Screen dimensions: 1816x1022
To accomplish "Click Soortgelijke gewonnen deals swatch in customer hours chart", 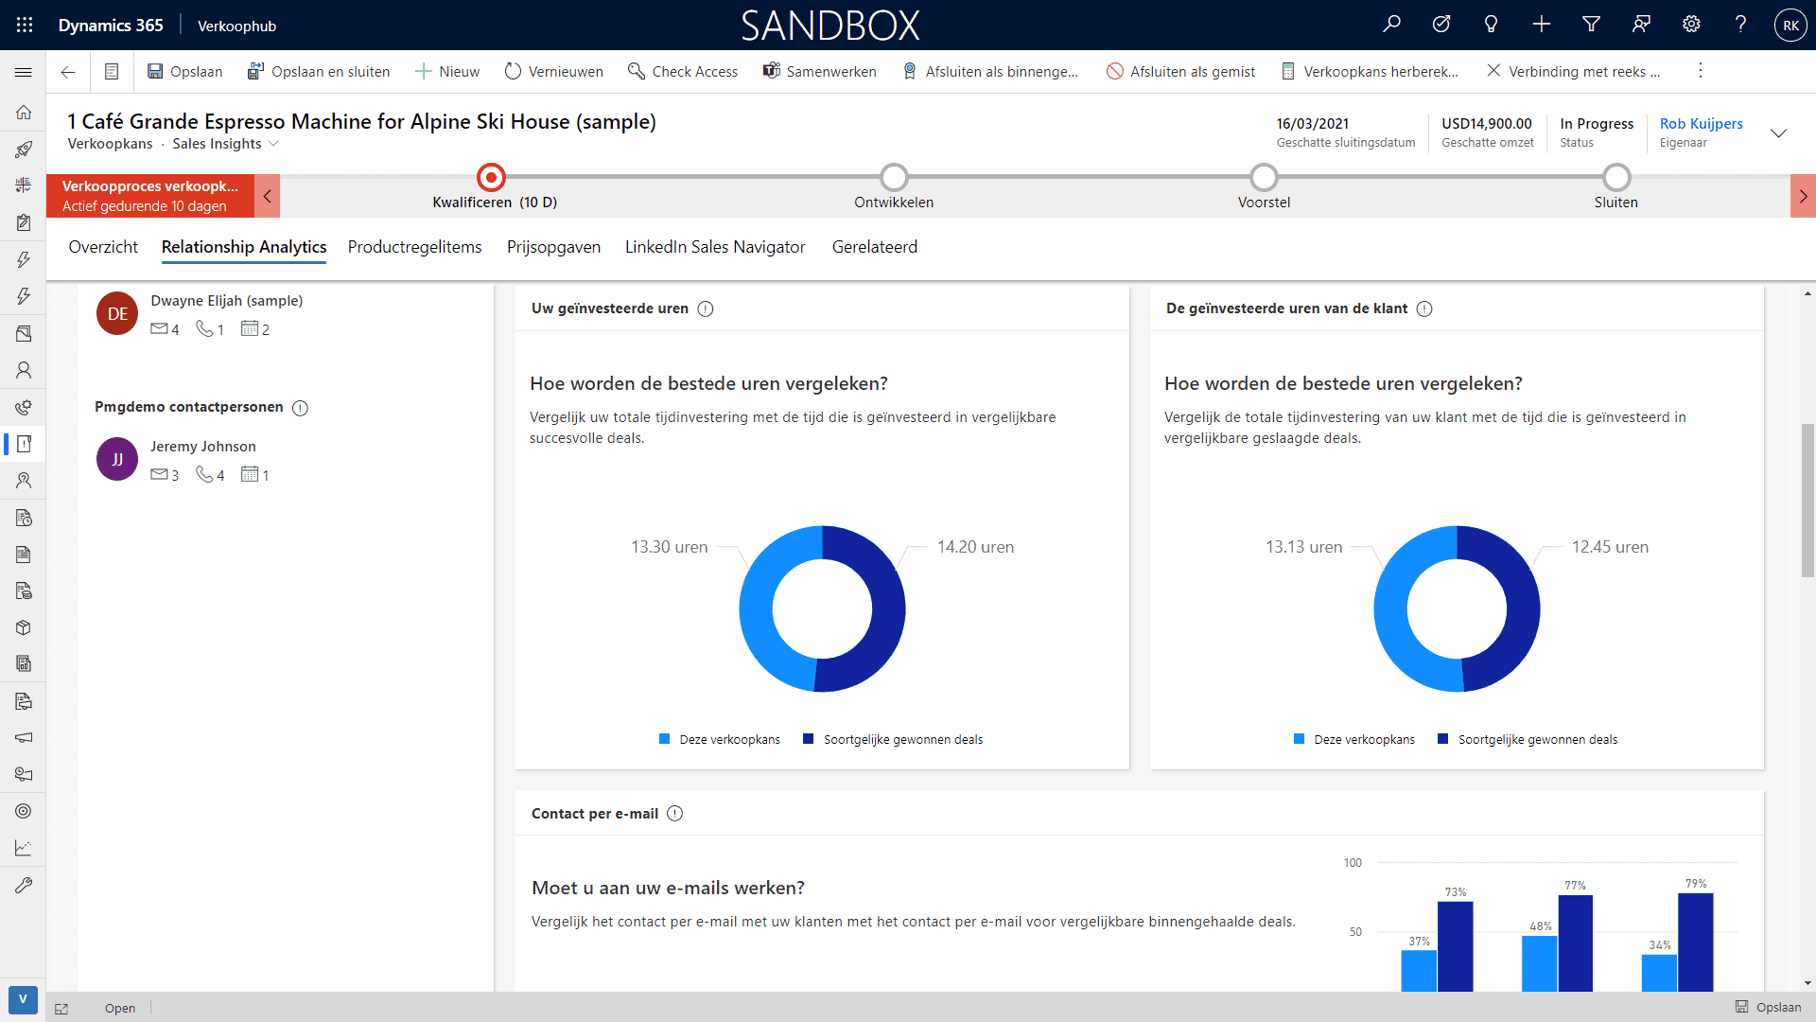I will pyautogui.click(x=1443, y=739).
